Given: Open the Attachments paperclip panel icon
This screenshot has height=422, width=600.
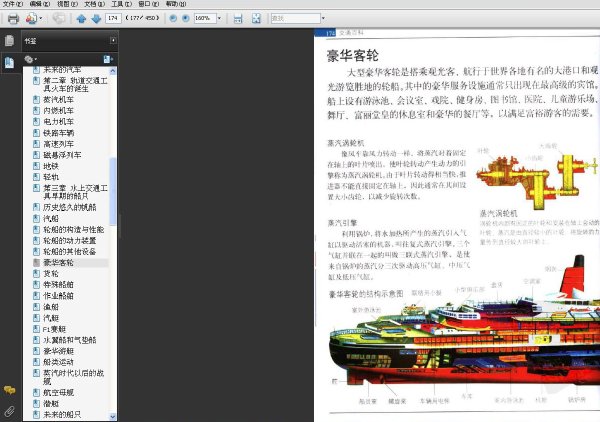Looking at the screenshot, I should [9, 411].
